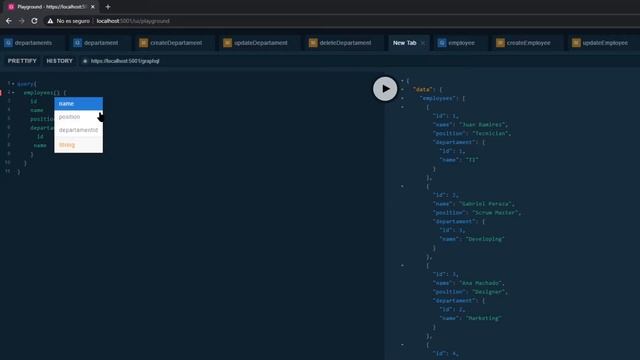Viewport: 640px width, 360px height.
Task: Collapse the "data" node in results
Action: coord(402,89)
